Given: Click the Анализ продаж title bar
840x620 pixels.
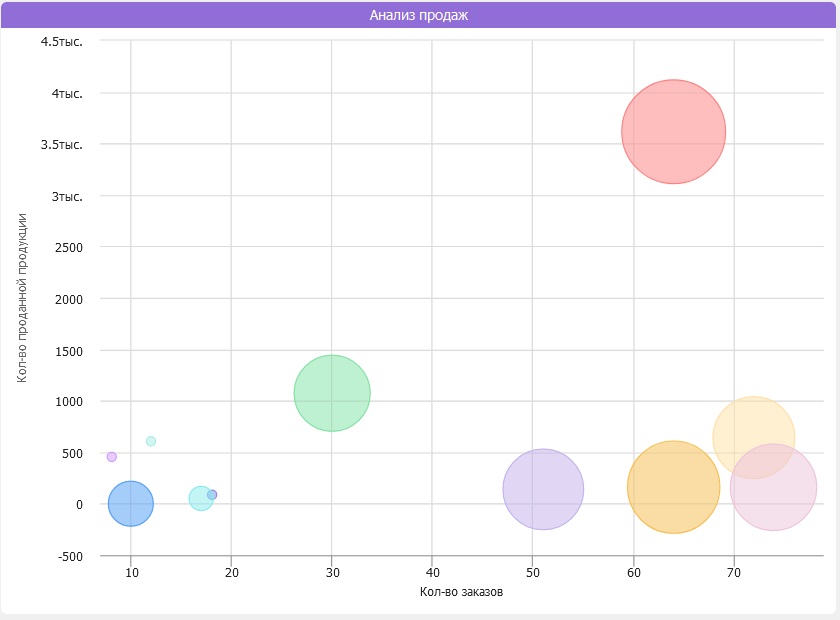Looking at the screenshot, I should point(418,15).
